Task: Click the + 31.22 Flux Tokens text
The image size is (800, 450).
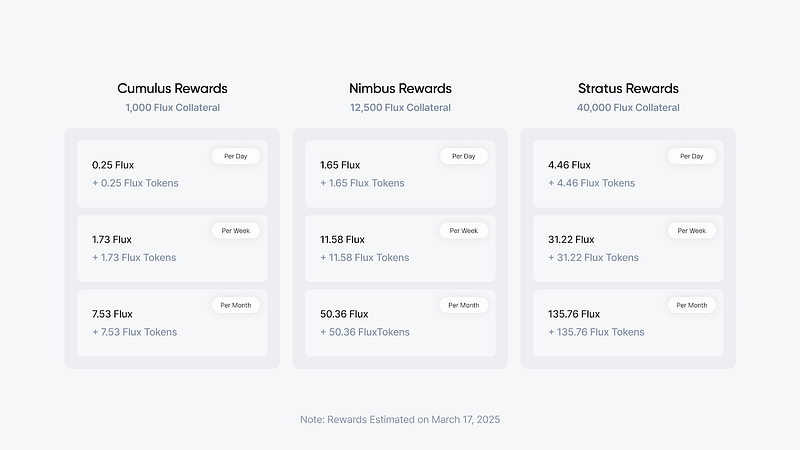Action: [593, 258]
